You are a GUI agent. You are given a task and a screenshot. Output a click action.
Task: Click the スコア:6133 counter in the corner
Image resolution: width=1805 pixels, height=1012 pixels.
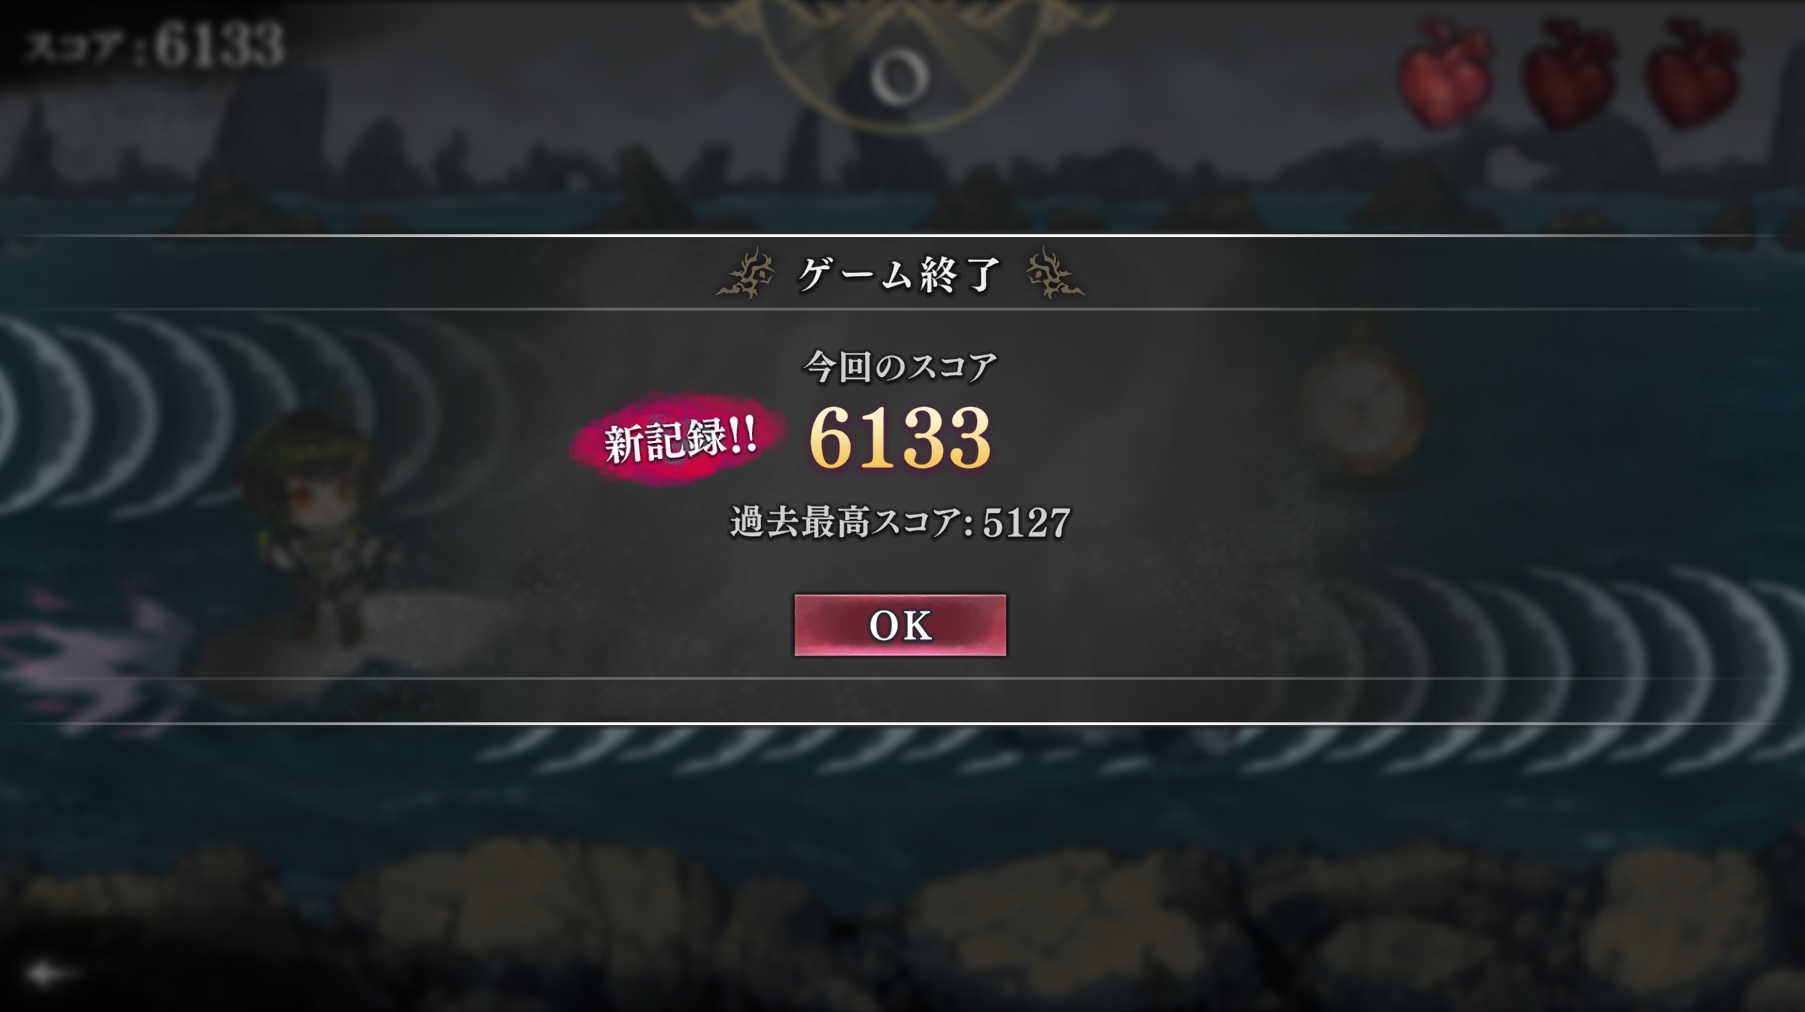pyautogui.click(x=155, y=46)
